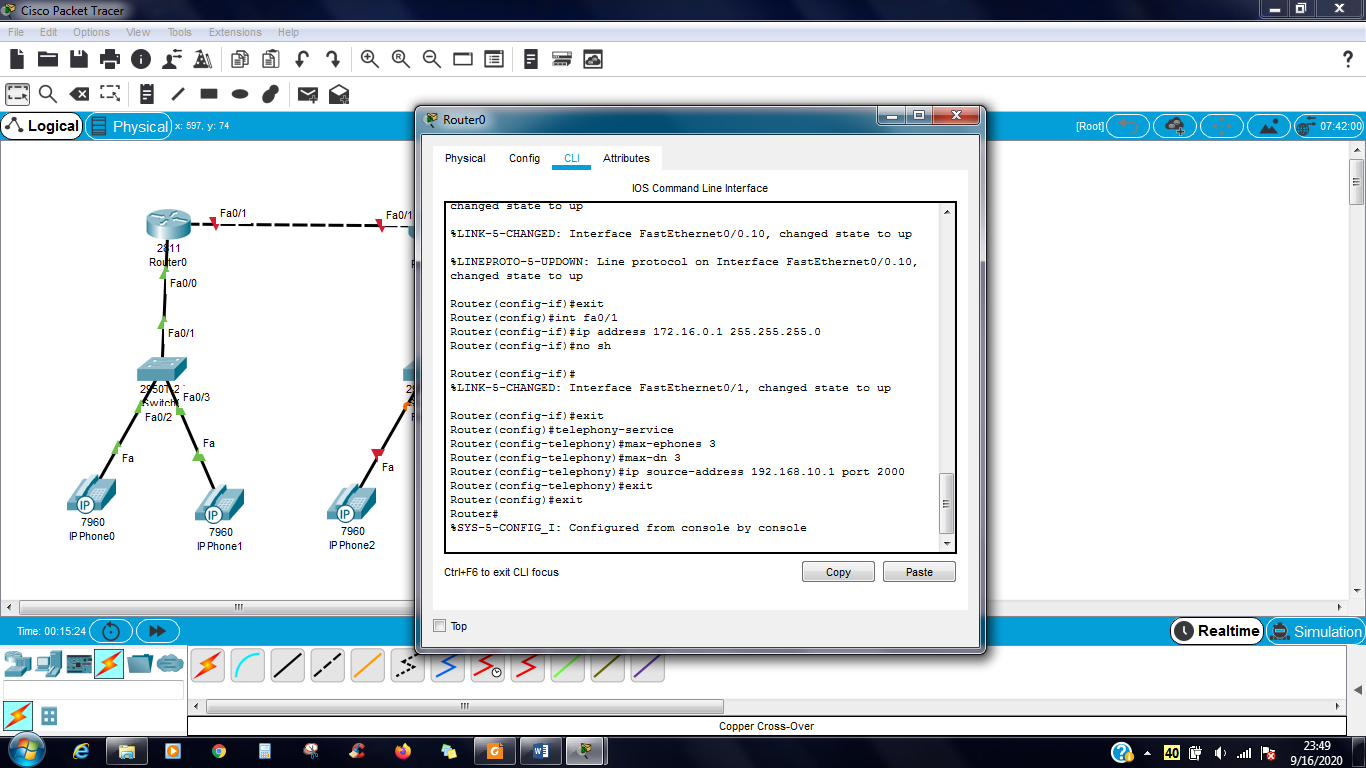Screen dimensions: 1366x768
Task: Open Word from the taskbar
Action: click(x=541, y=751)
